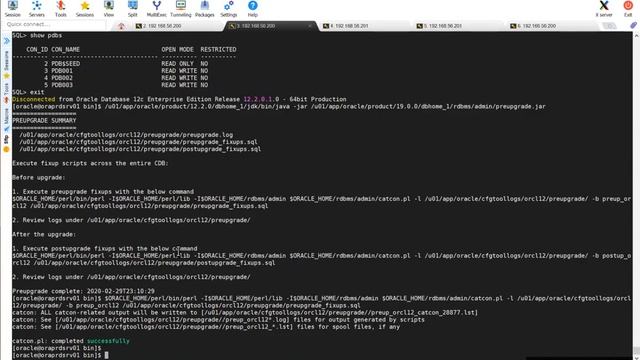Click the 'Preupgrade complete: 2020-02-29T23:10:29' line
This screenshot has width=640, height=360.
pos(83,291)
